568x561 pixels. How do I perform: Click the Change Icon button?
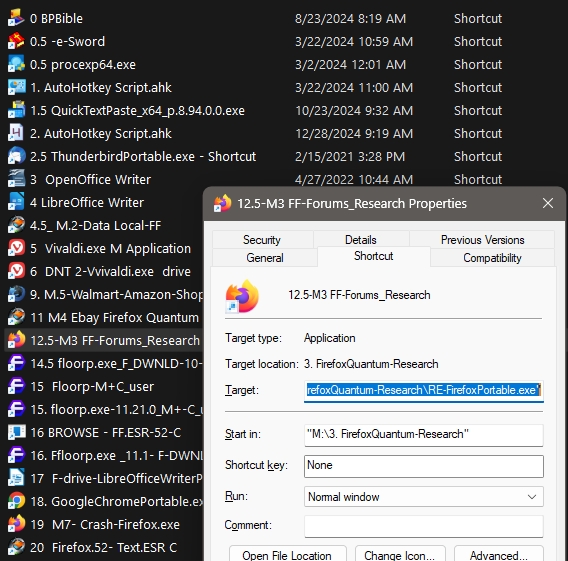pyautogui.click(x=400, y=554)
